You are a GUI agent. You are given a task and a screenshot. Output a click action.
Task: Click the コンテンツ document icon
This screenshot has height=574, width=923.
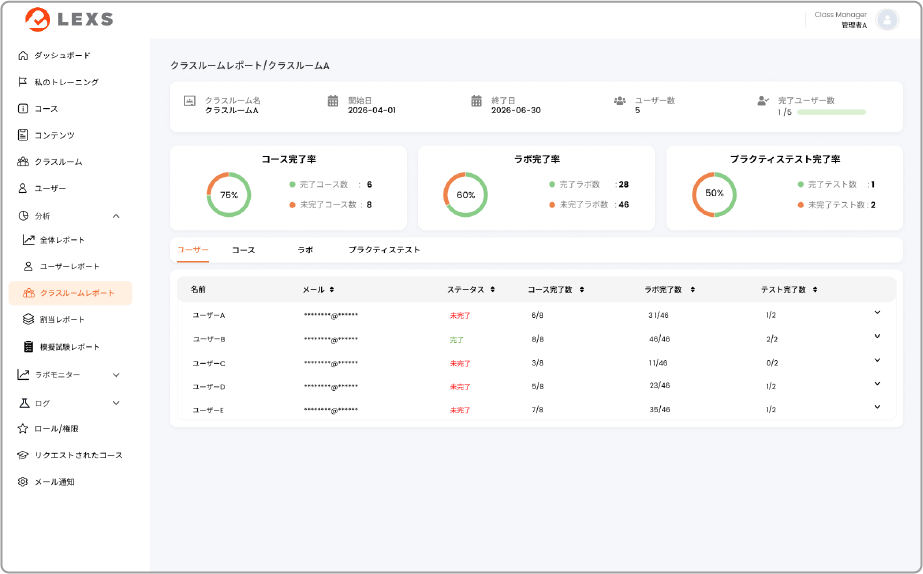pos(23,135)
